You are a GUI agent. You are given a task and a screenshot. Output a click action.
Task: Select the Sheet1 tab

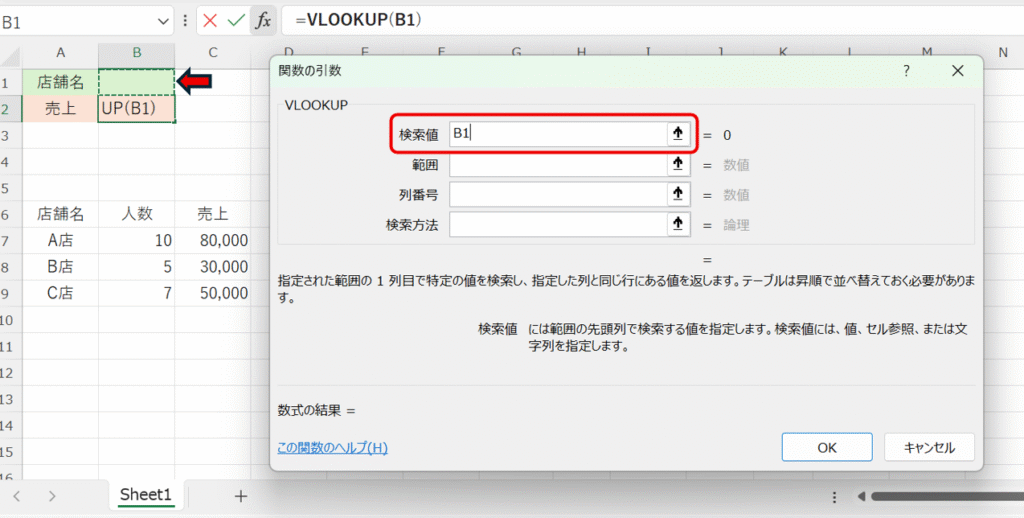click(x=146, y=495)
